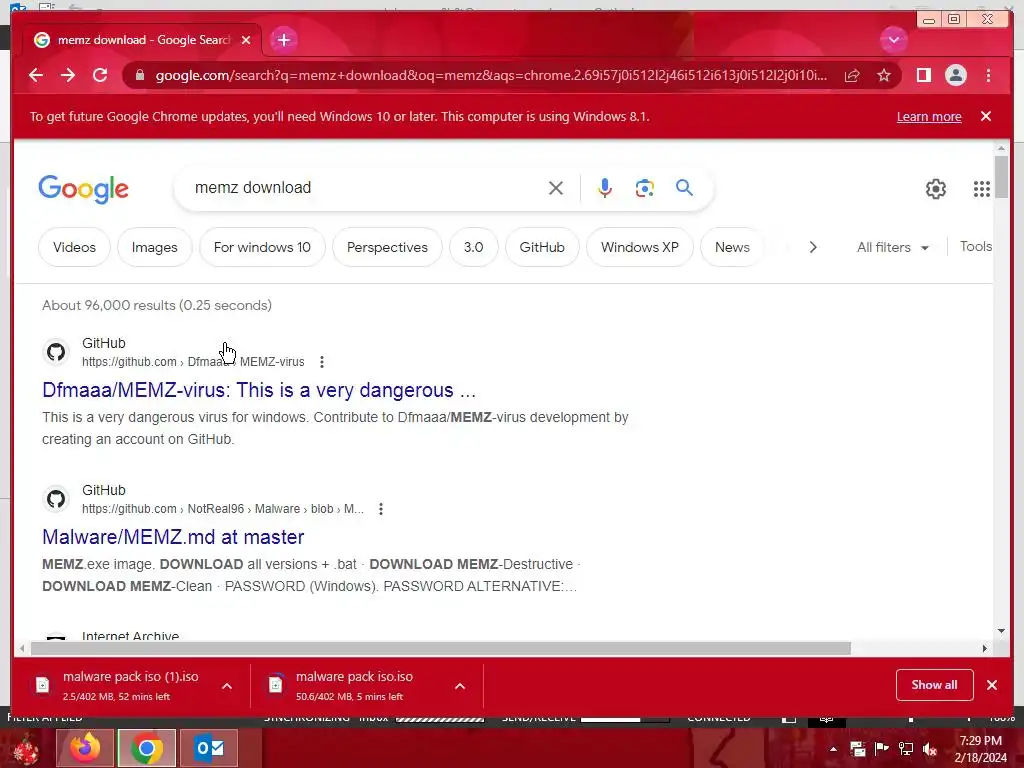Open the taskbar clock showing 7:29 PM
This screenshot has height=768, width=1024.
(980, 749)
